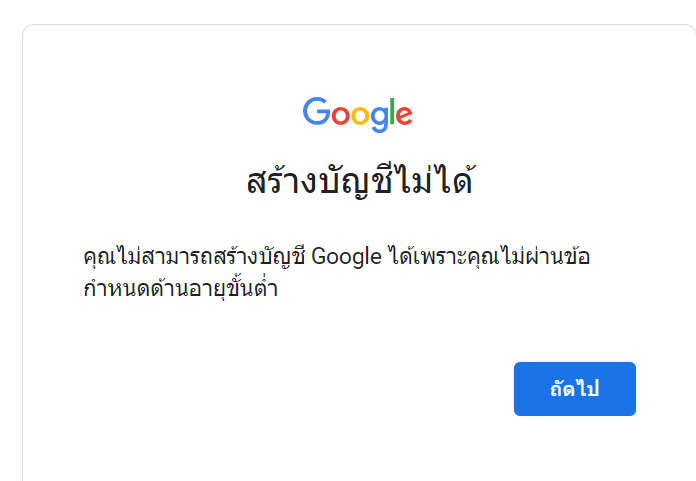696x481 pixels.
Task: Click the white space between the heading and message
Action: (x=358, y=221)
